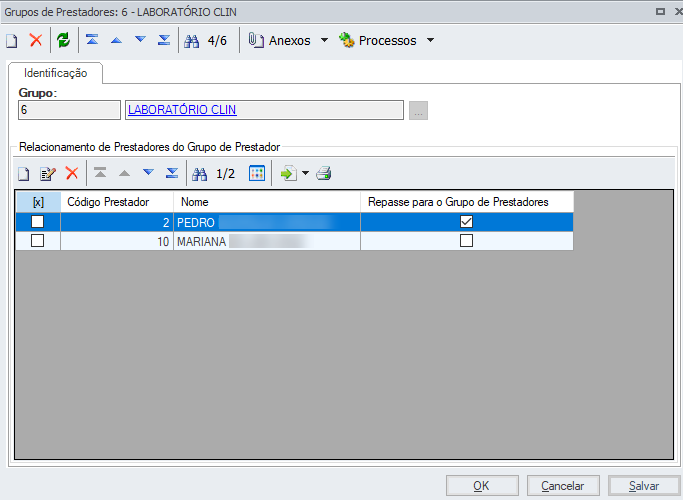Go to first row in grid toolbar
The height and width of the screenshot is (500, 683).
point(100,173)
